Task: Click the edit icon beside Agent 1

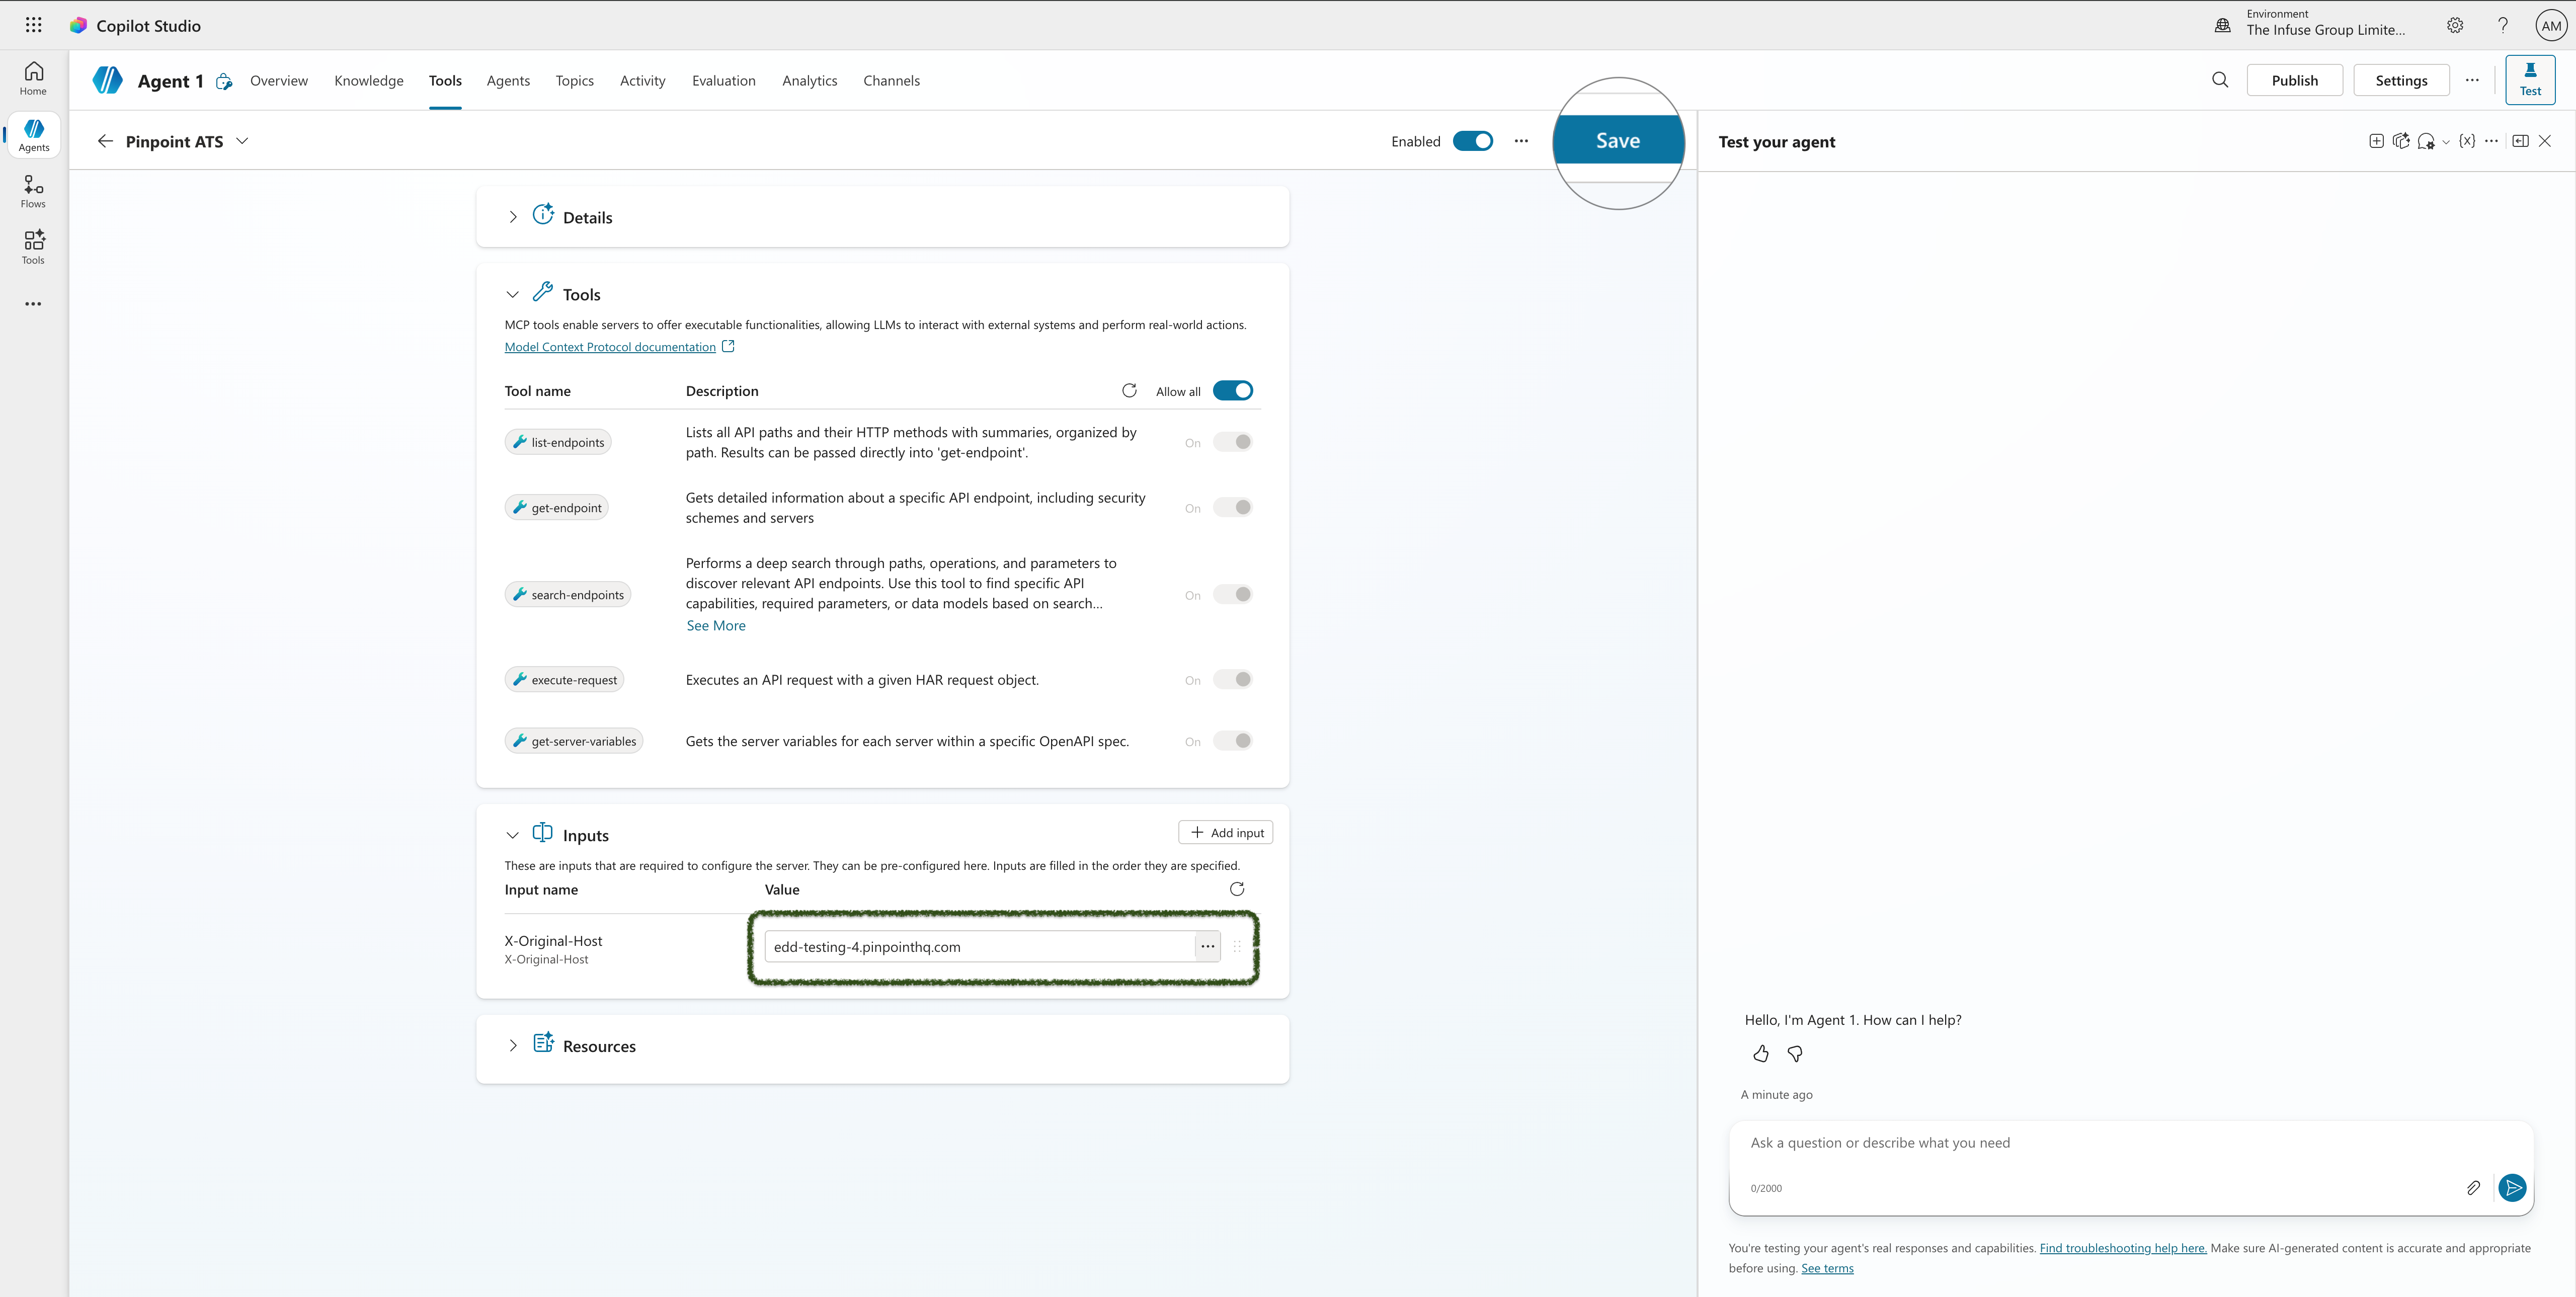Action: click(x=224, y=82)
